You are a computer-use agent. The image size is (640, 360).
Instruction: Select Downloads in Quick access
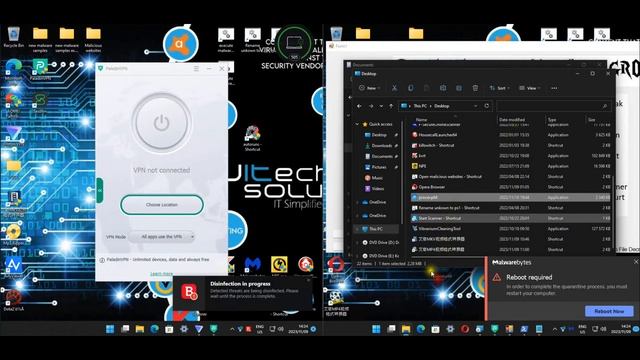point(382,145)
